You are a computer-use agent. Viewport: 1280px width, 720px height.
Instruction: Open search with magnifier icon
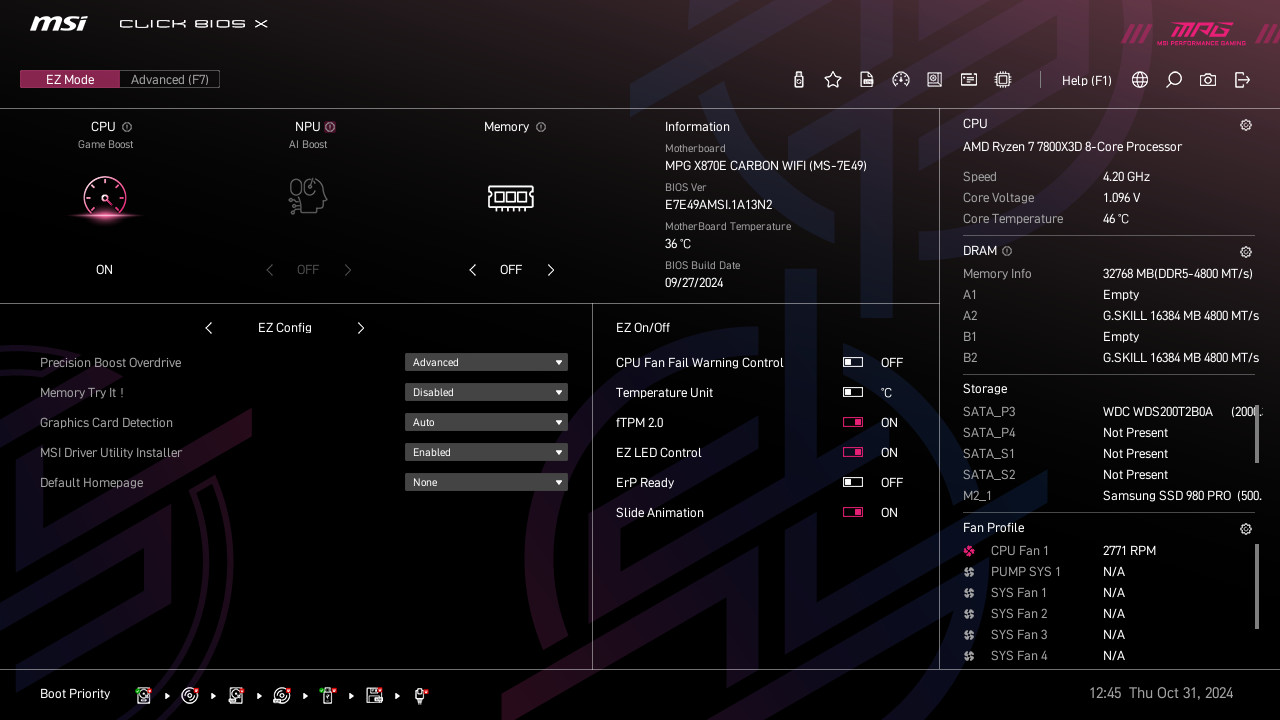tap(1174, 80)
